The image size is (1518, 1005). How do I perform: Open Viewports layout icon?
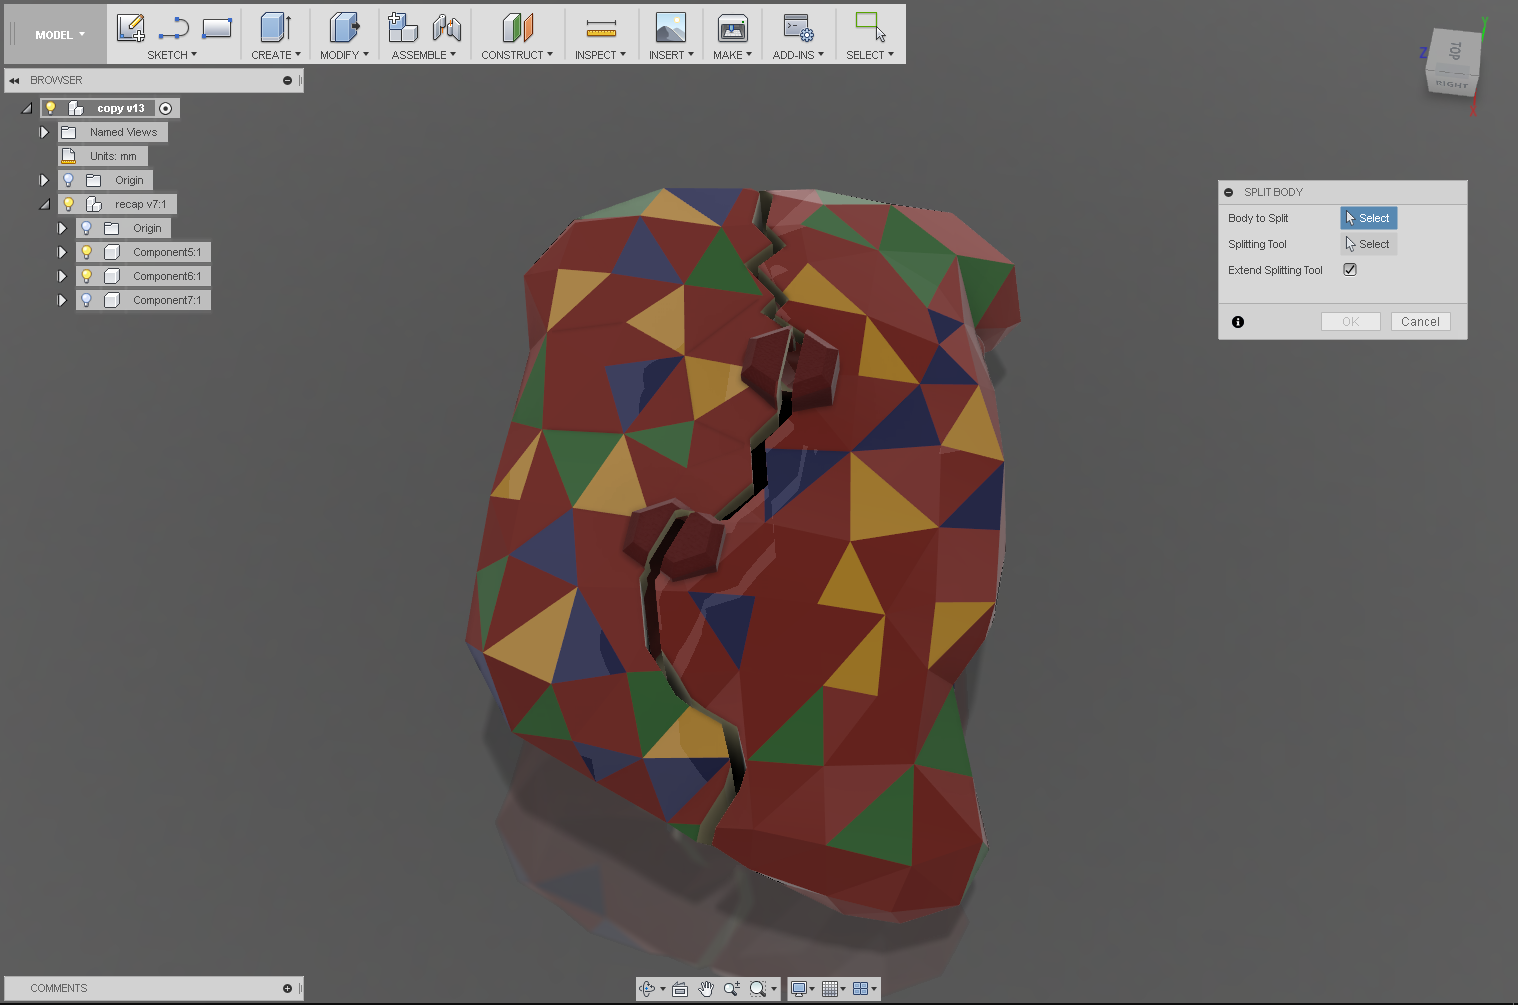pos(860,989)
